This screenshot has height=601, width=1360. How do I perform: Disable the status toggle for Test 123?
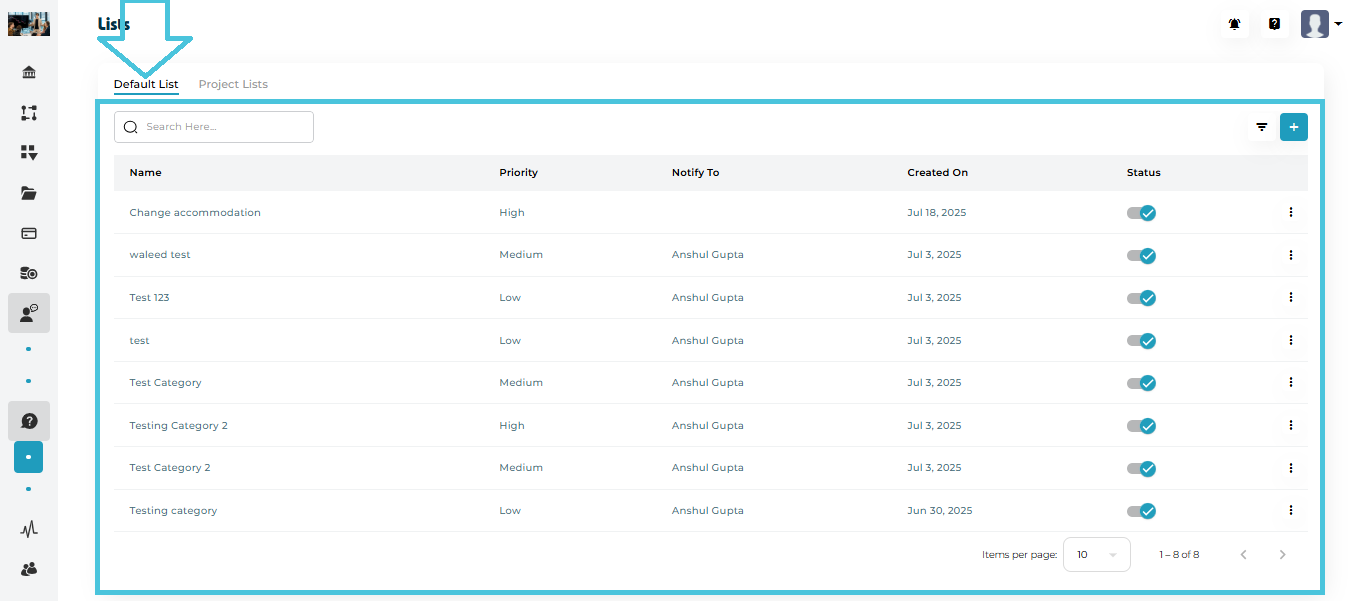(1141, 298)
